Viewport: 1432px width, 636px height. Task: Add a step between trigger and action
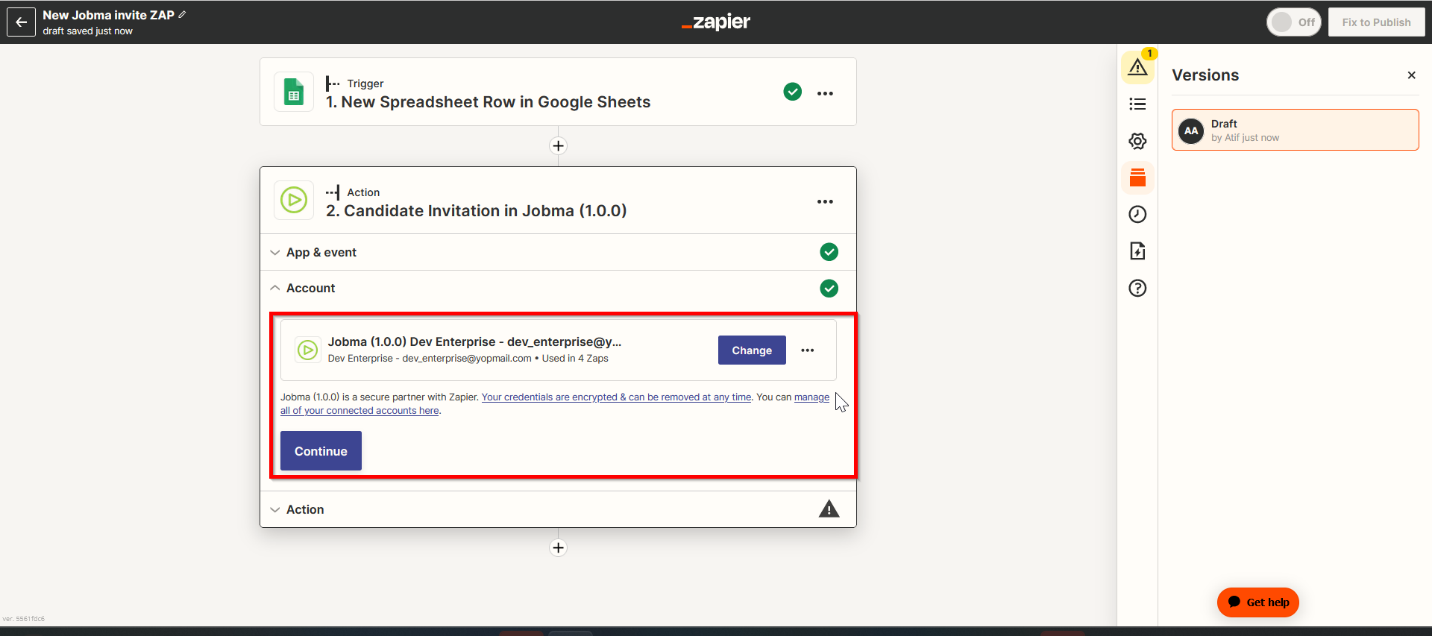tap(558, 146)
